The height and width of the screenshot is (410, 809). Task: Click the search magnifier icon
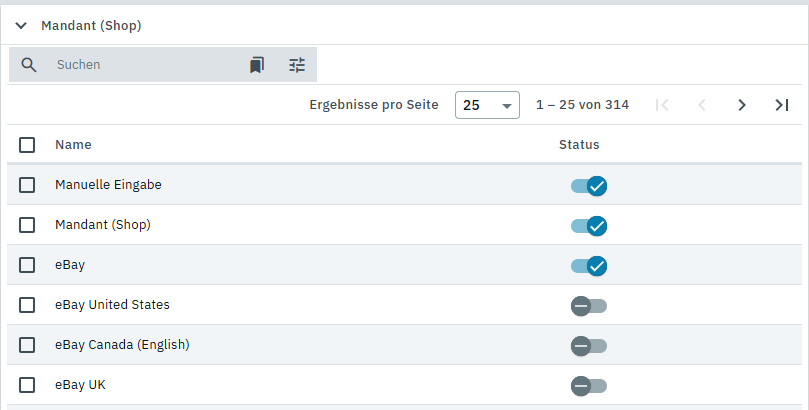[29, 65]
